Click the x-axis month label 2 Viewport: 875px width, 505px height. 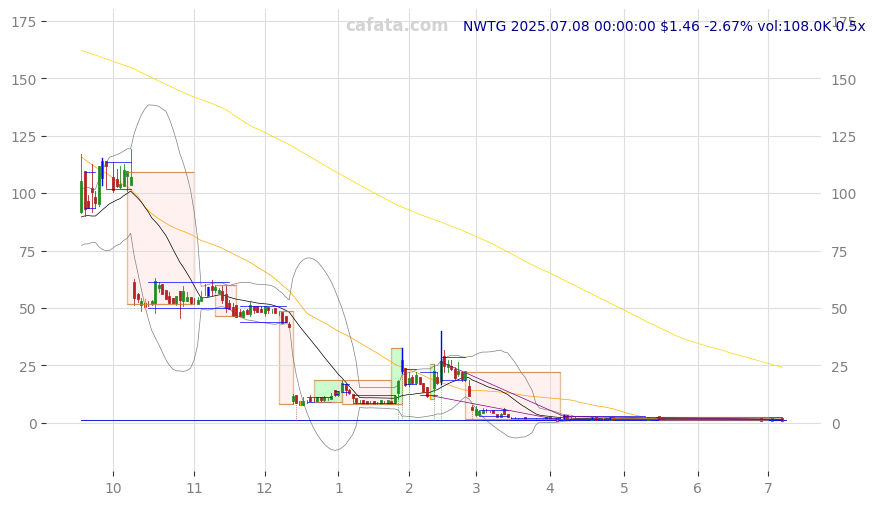click(409, 488)
